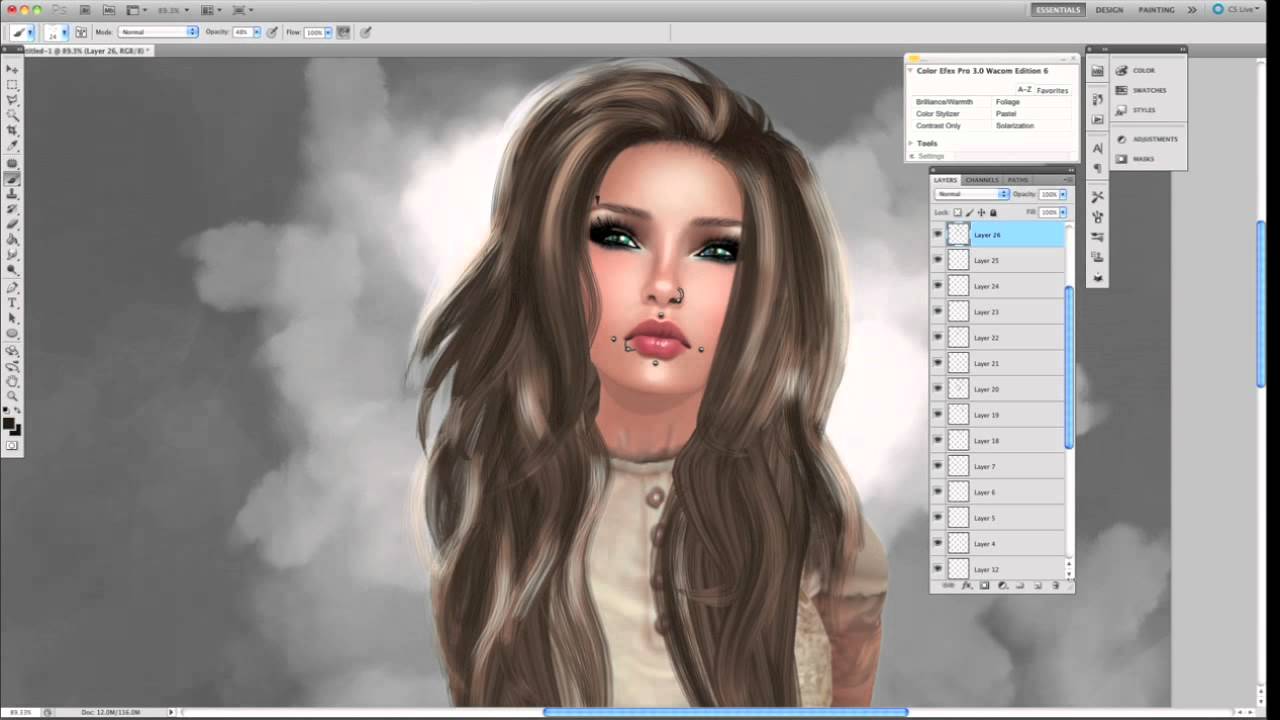Image resolution: width=1280 pixels, height=720 pixels.
Task: Open the Paragraph panel icon
Action: pos(1098,168)
